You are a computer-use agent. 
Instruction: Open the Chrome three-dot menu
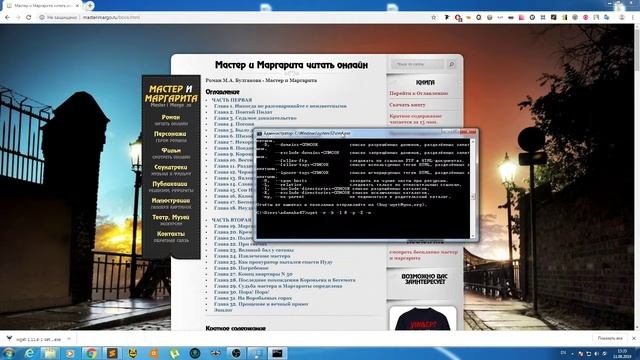(633, 18)
